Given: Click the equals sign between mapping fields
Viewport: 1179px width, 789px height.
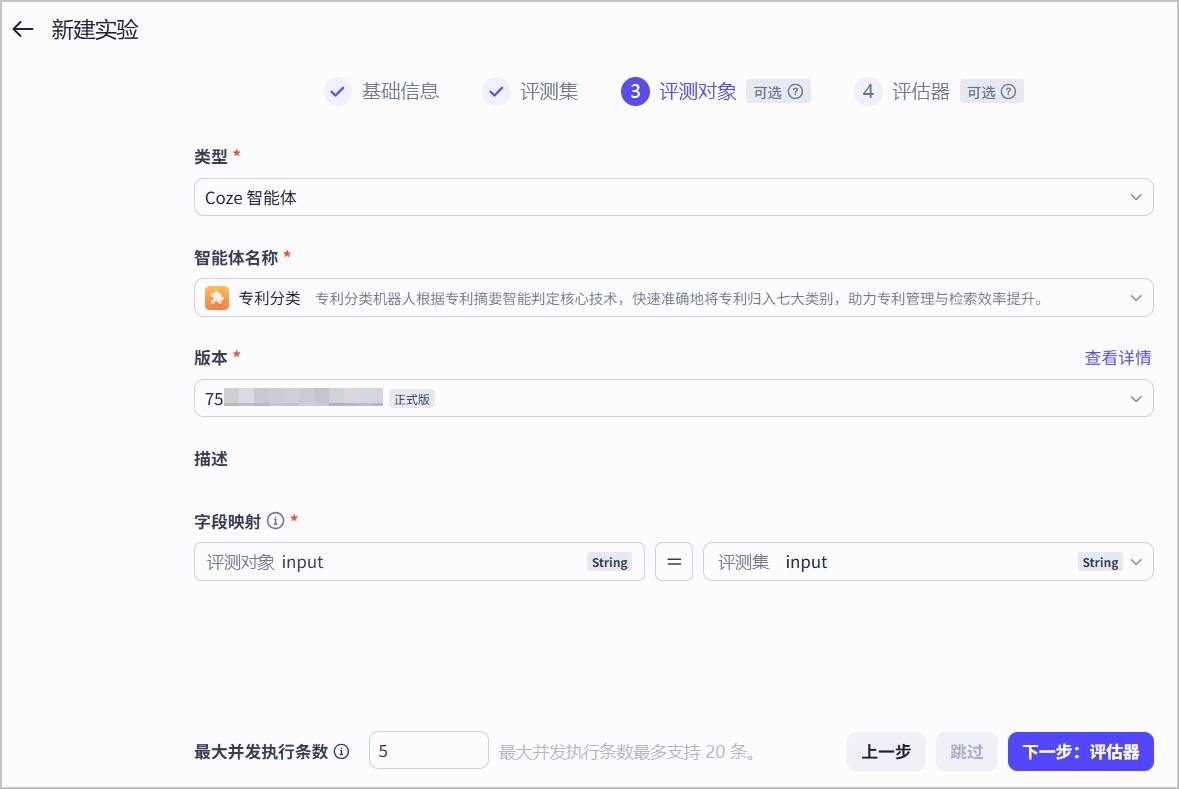Looking at the screenshot, I should tap(674, 562).
